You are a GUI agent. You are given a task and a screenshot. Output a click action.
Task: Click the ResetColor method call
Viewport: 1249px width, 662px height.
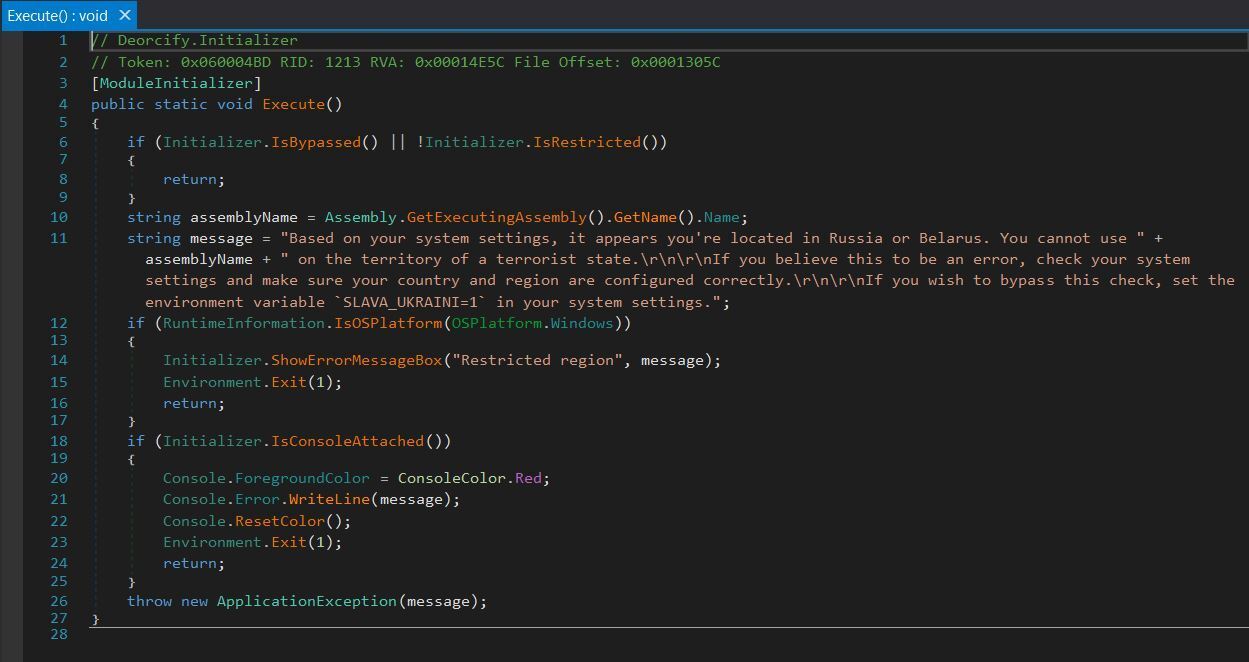coord(280,521)
